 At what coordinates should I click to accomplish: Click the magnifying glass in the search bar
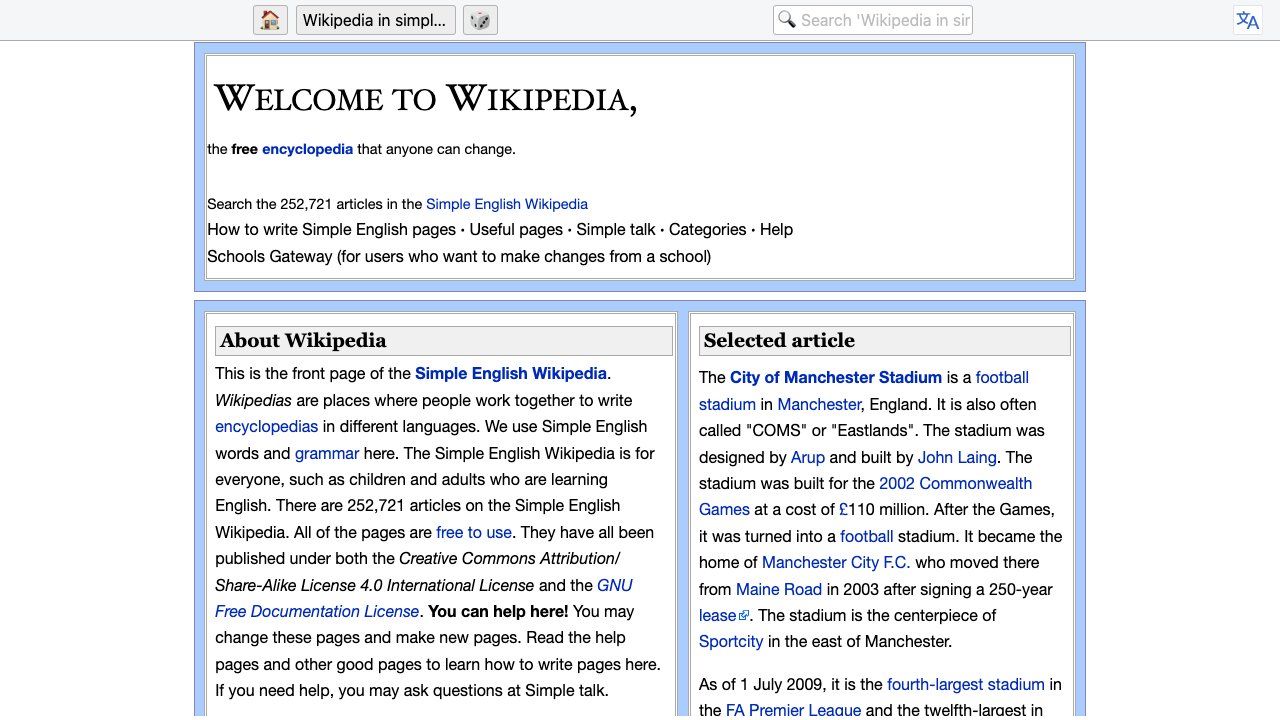786,19
